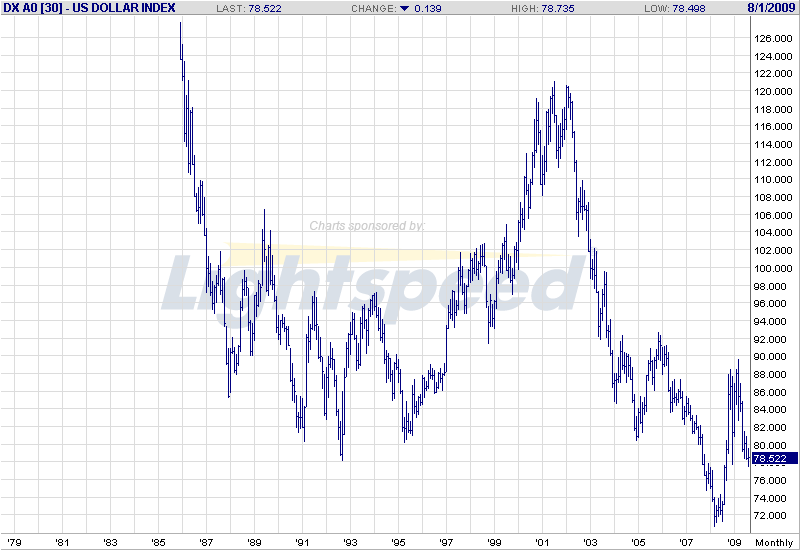The height and width of the screenshot is (550, 800).
Task: Click the Monthly interval label
Action: pyautogui.click(x=774, y=542)
